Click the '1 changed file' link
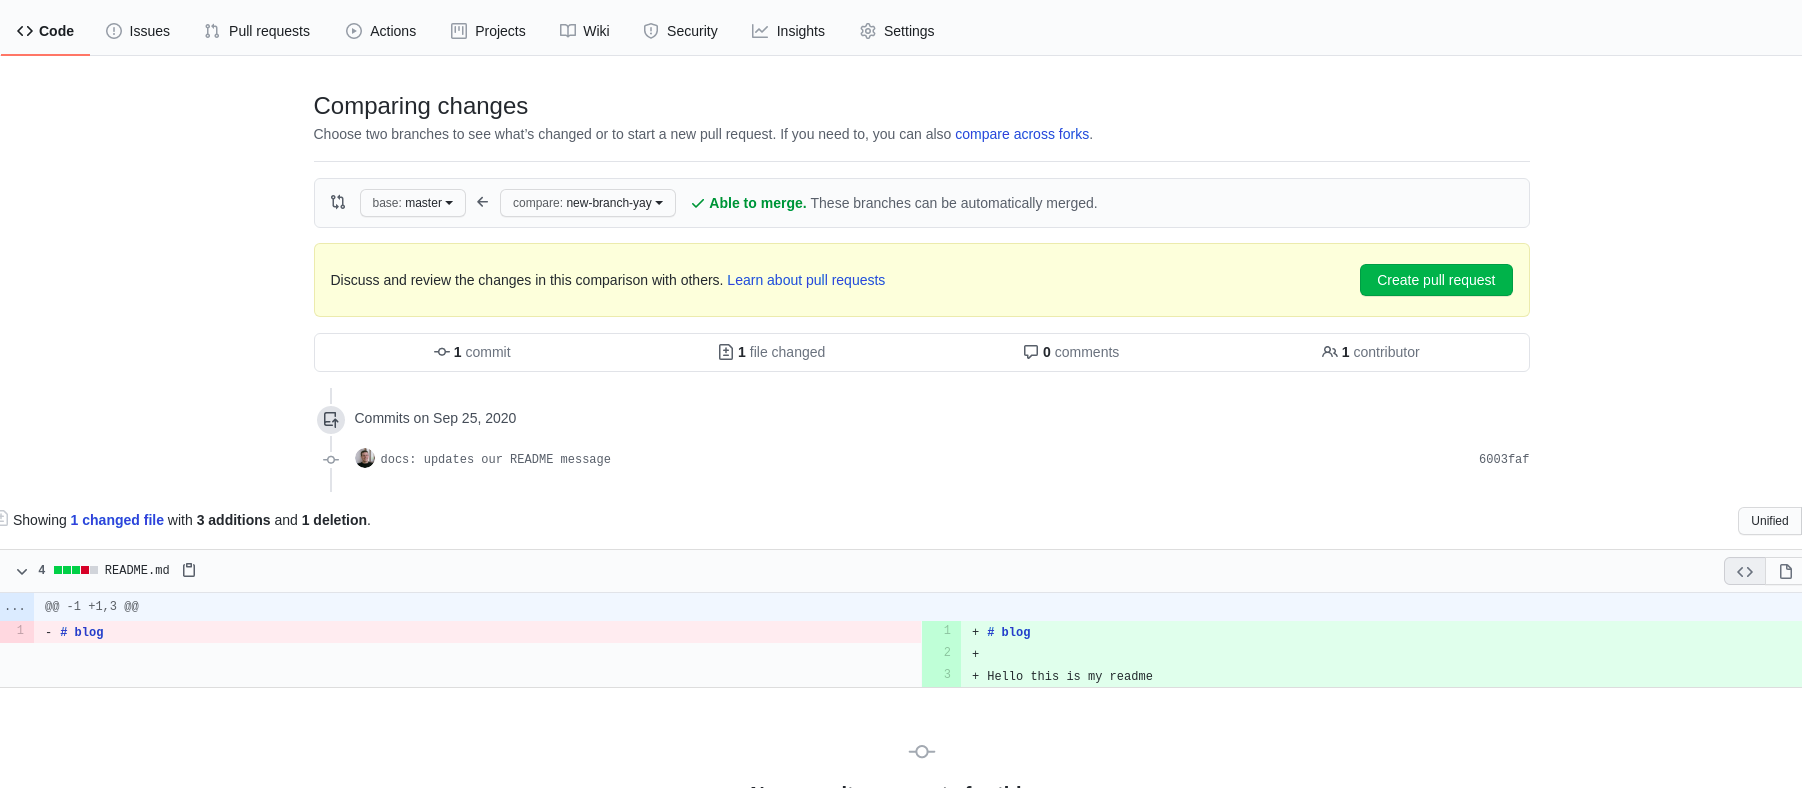 (x=117, y=520)
